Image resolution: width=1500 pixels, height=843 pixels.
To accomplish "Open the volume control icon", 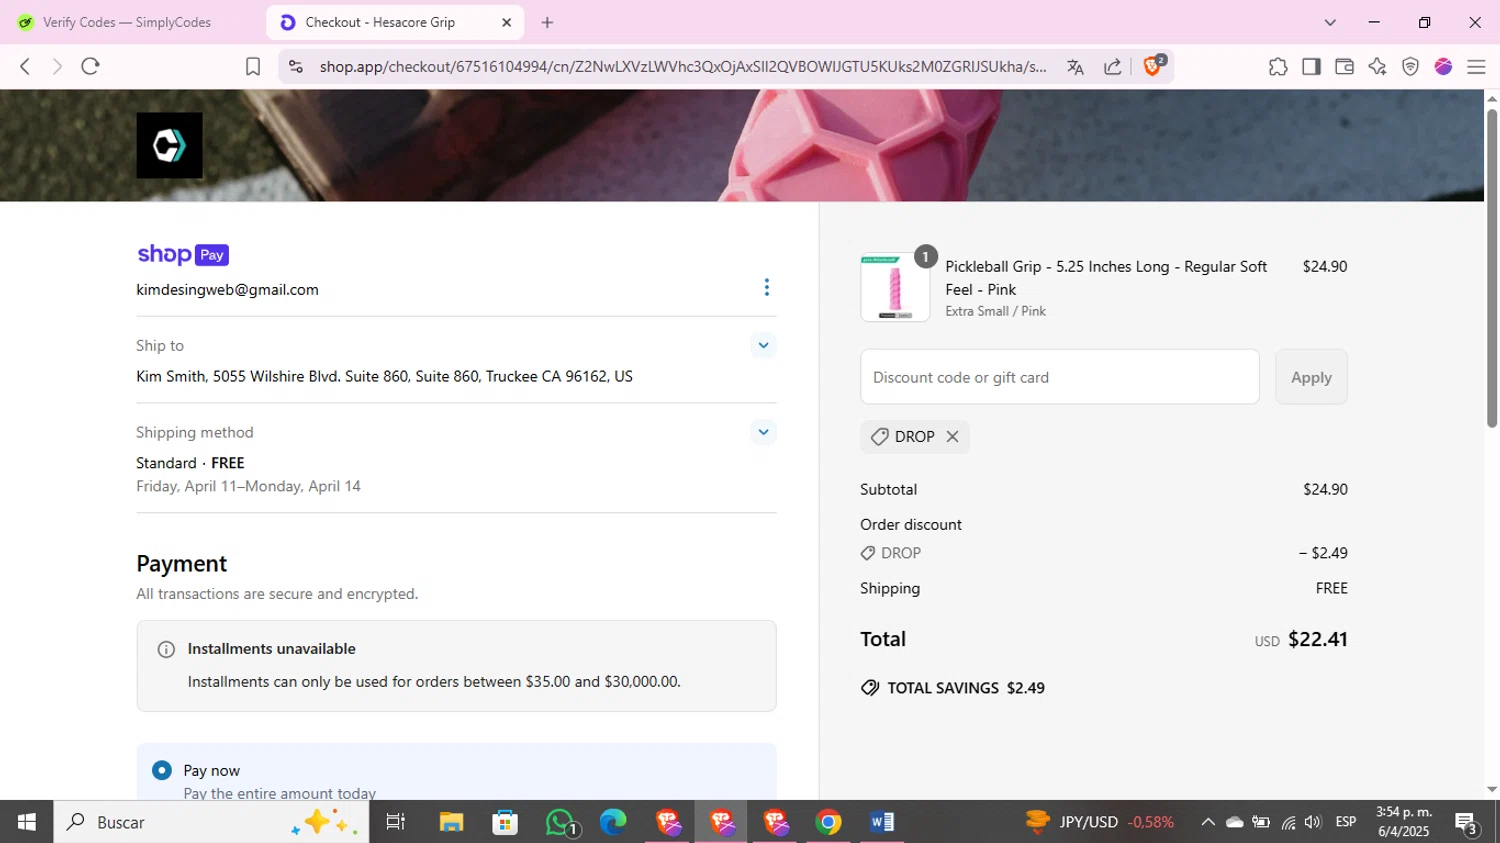I will pyautogui.click(x=1313, y=822).
